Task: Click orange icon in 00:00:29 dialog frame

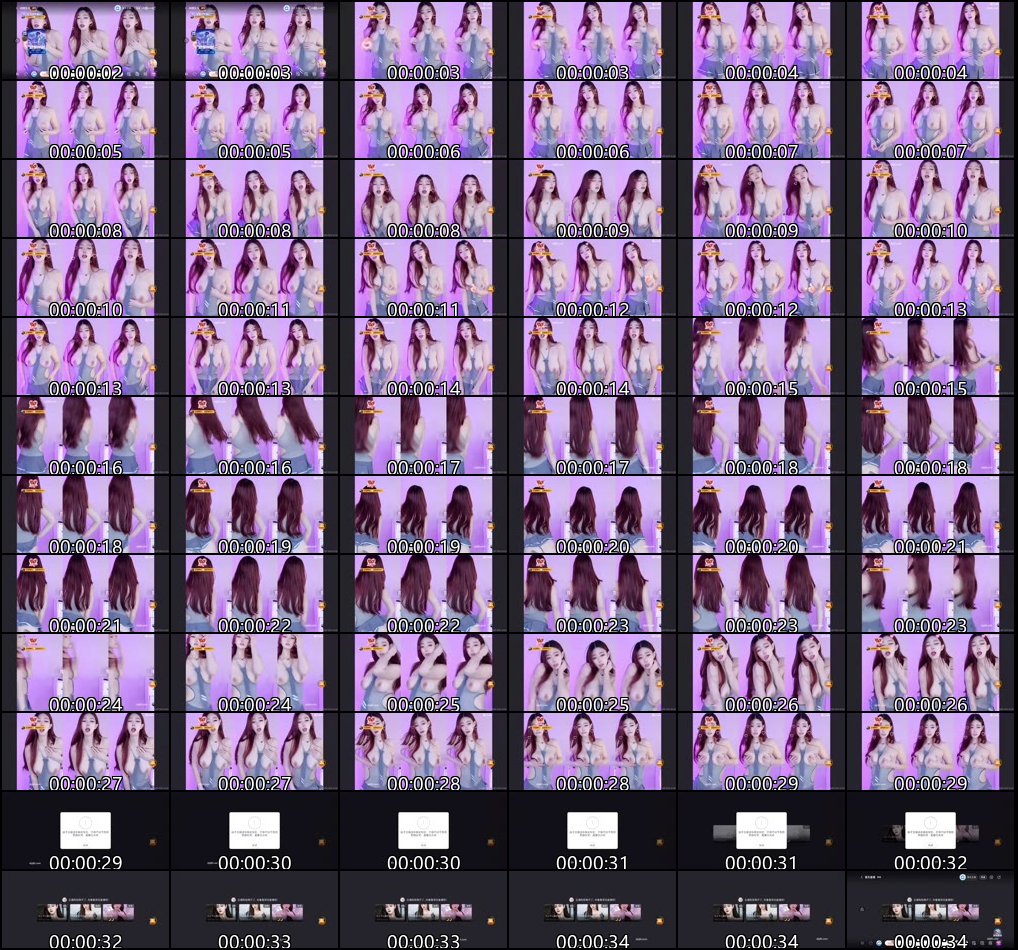Action: coord(153,842)
